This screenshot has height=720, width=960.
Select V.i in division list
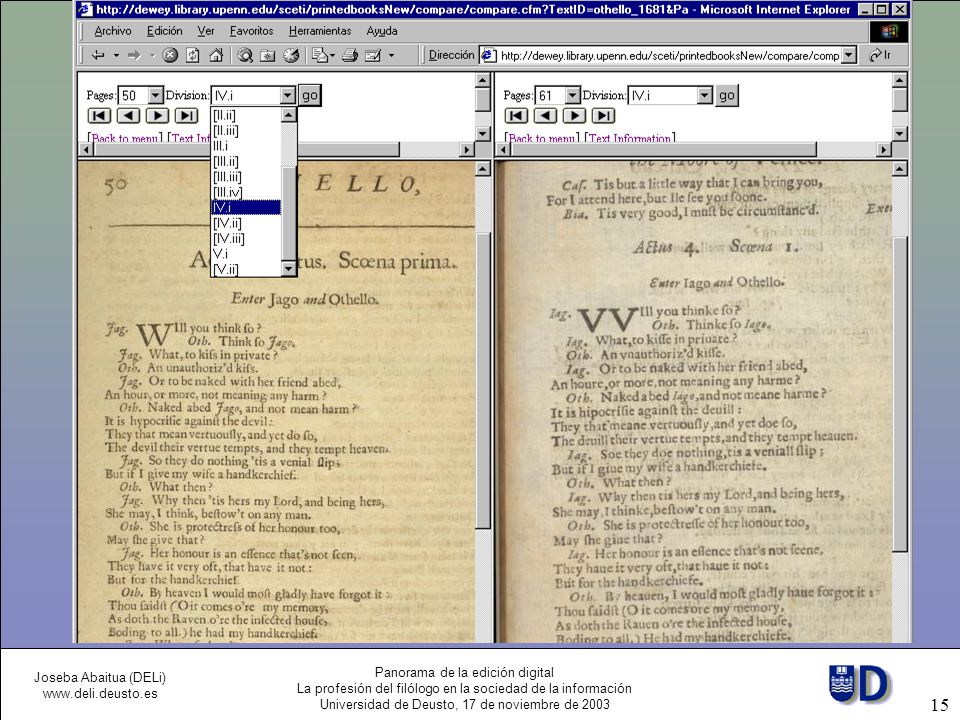[x=246, y=253]
